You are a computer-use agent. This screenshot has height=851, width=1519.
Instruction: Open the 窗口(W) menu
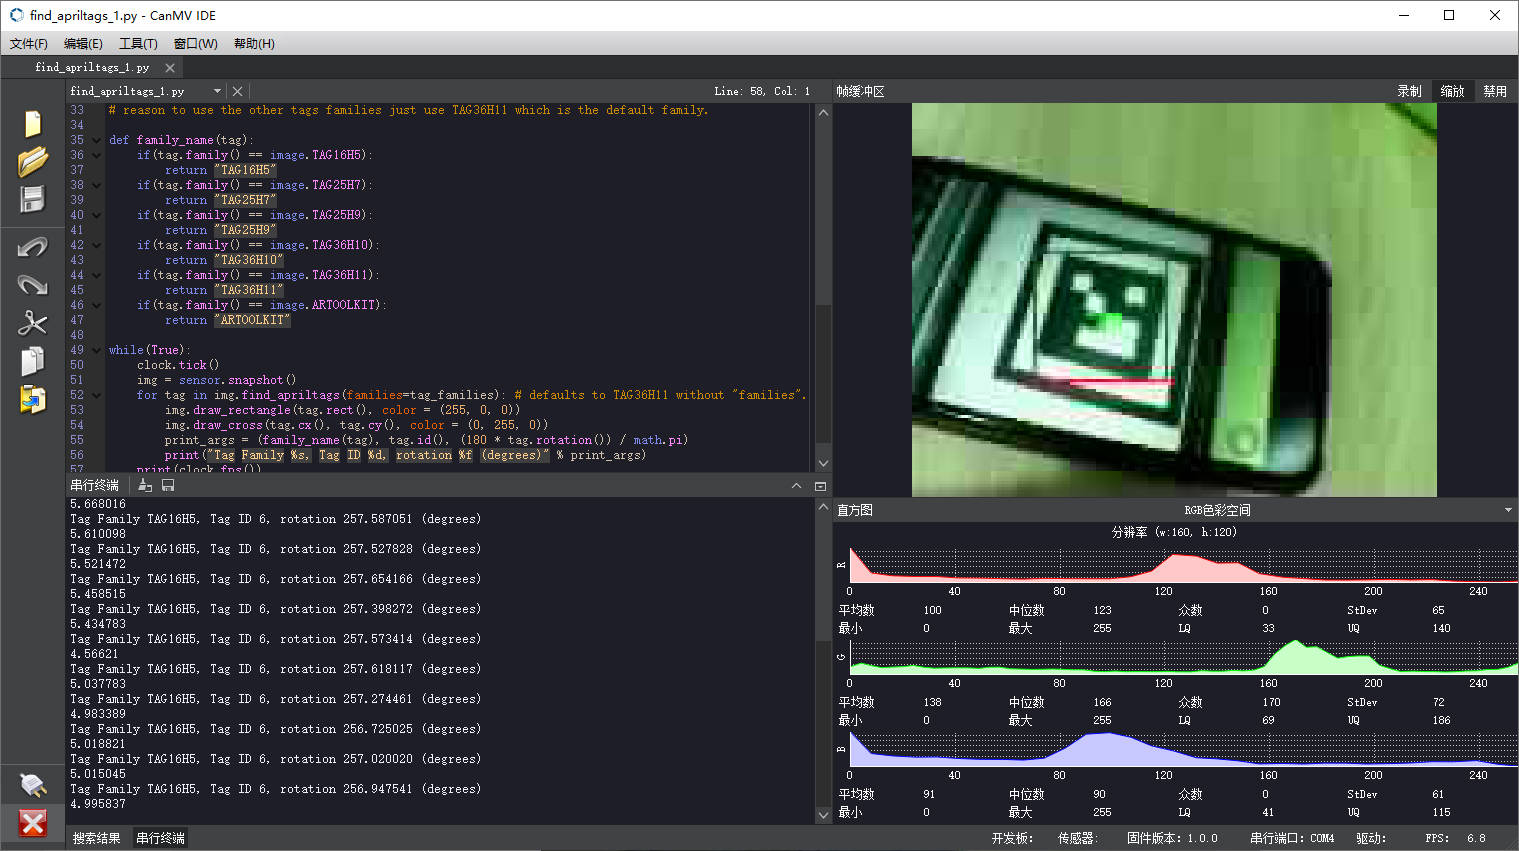(195, 44)
